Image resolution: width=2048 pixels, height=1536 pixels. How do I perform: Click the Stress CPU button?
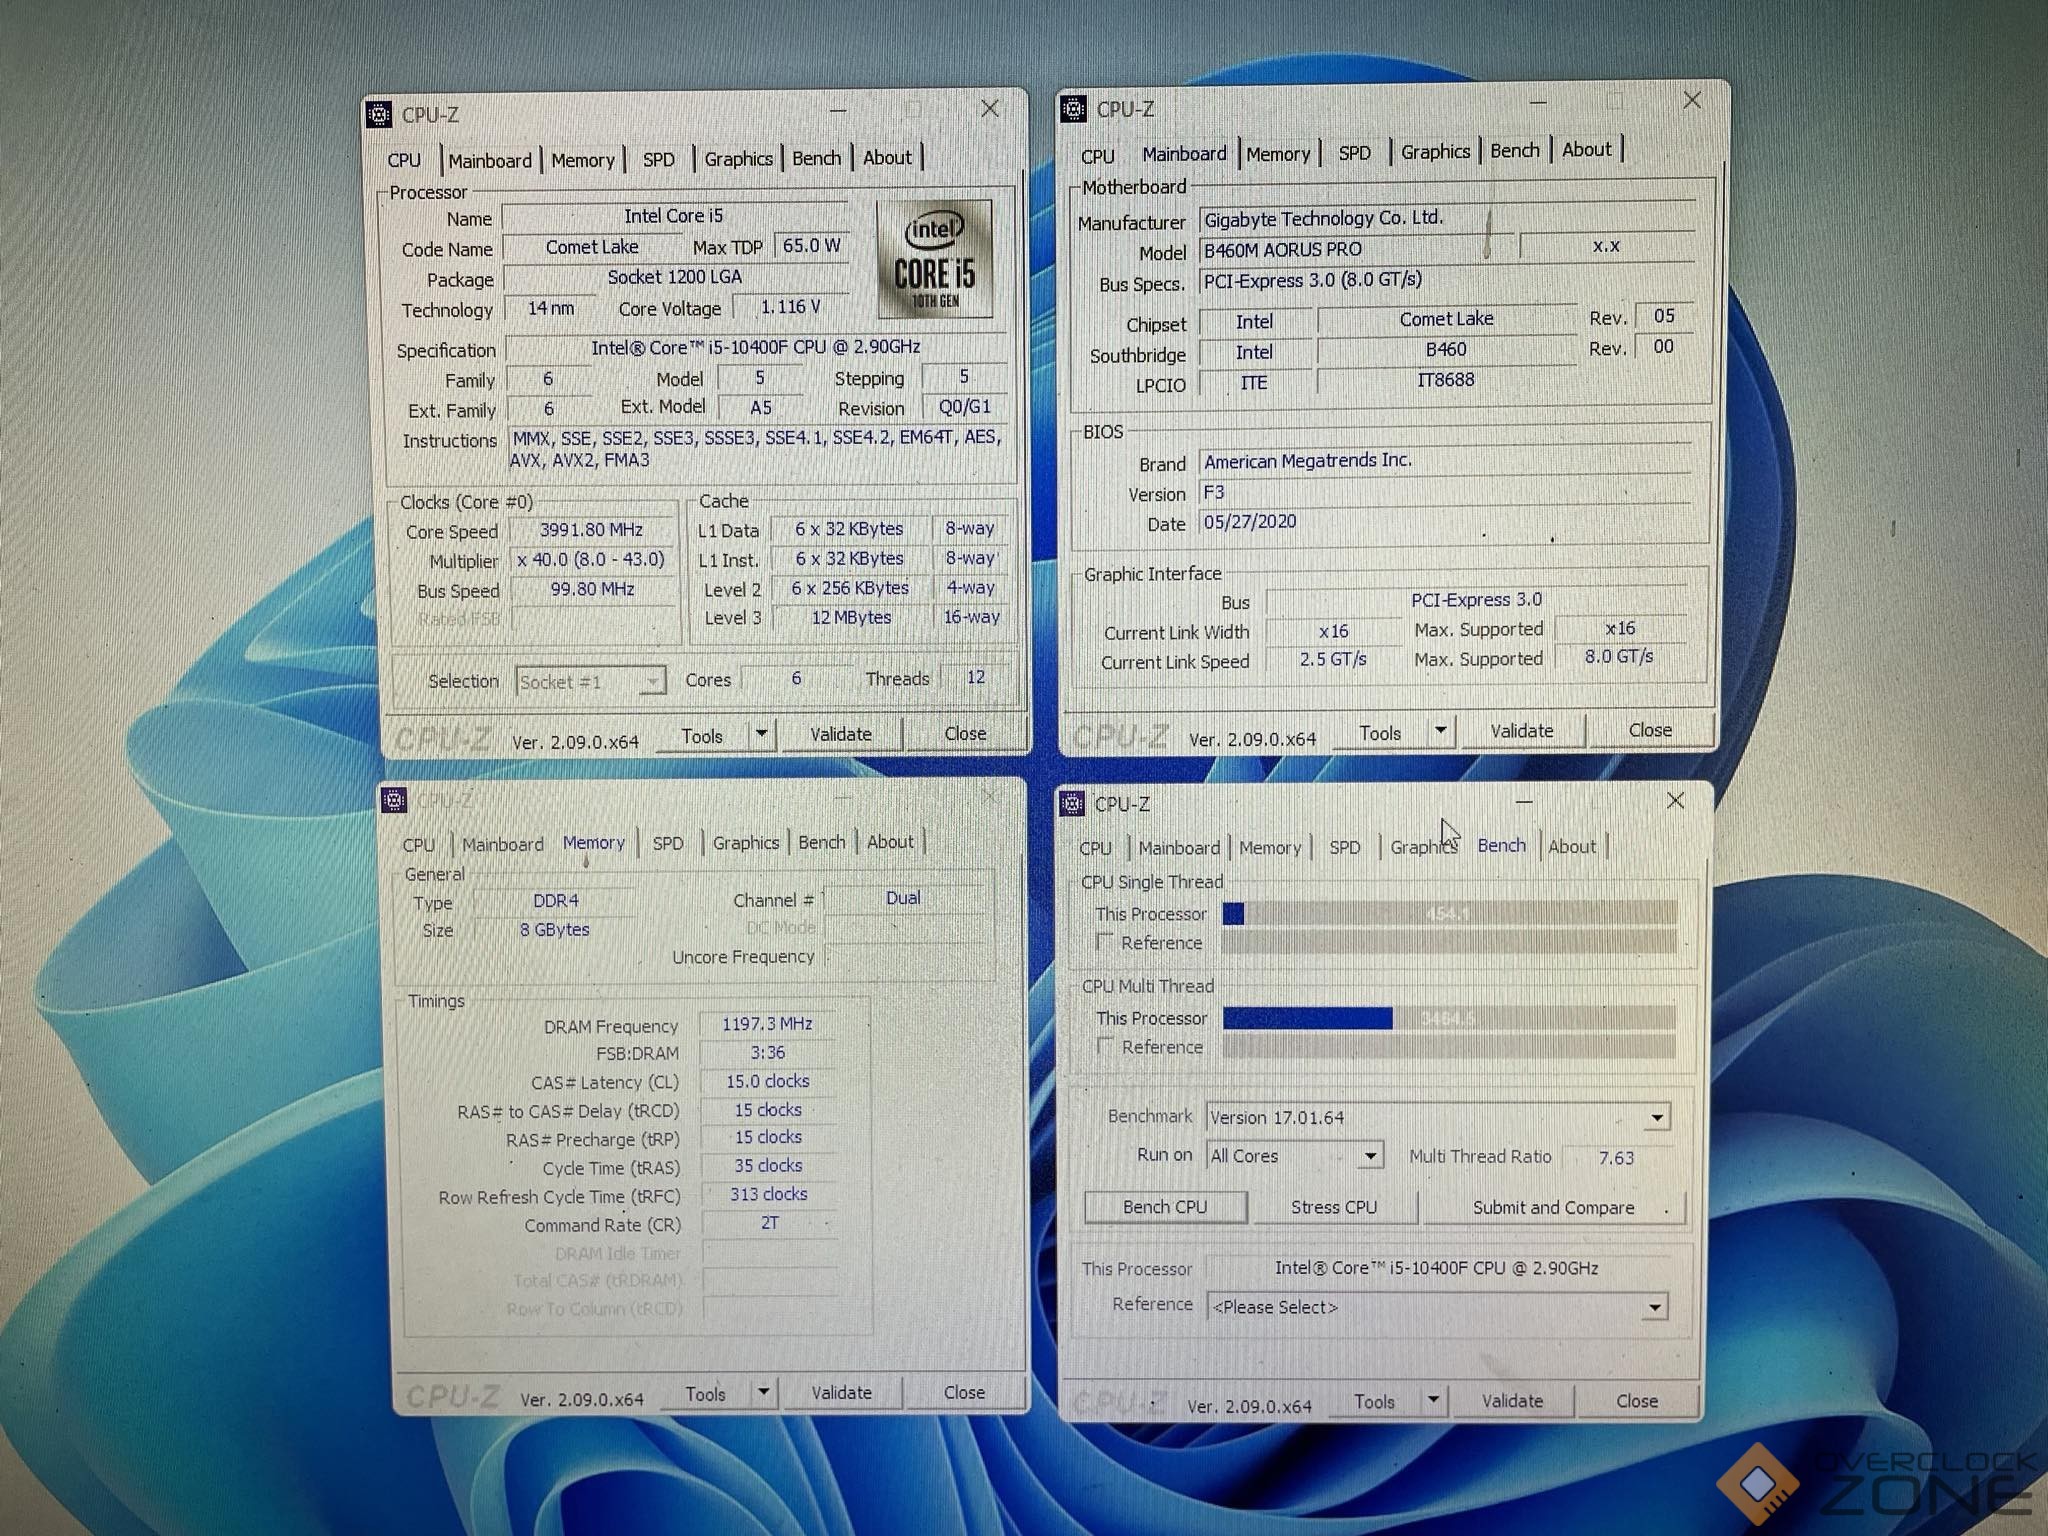click(1333, 1207)
